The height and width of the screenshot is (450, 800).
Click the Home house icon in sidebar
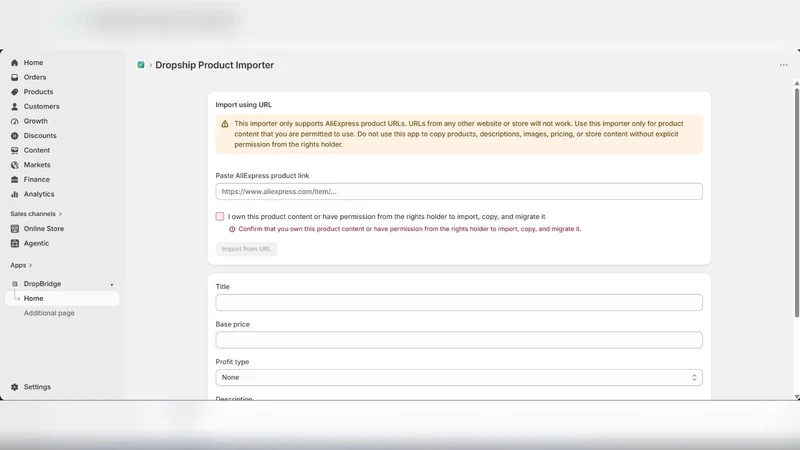(x=14, y=63)
